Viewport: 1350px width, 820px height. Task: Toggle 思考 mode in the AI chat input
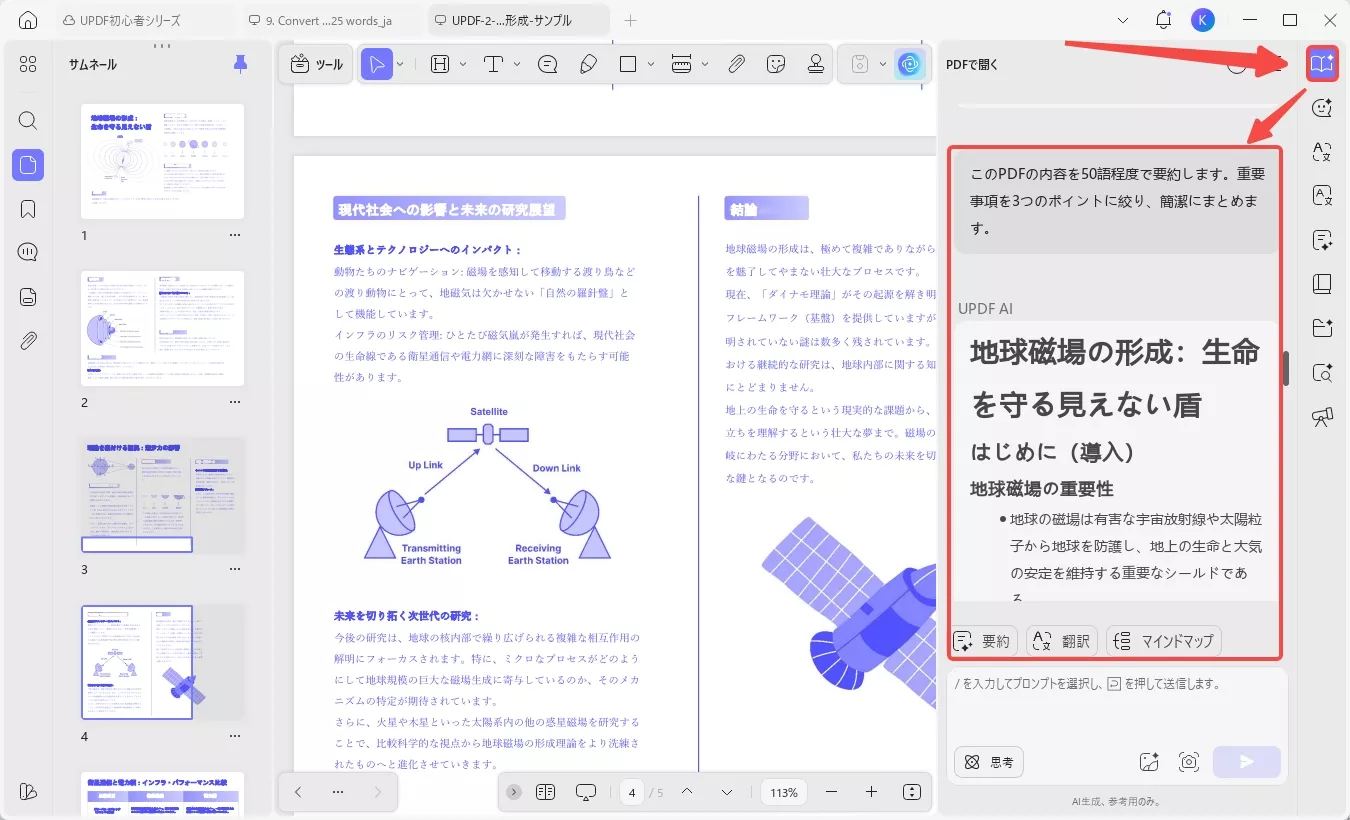click(x=988, y=761)
